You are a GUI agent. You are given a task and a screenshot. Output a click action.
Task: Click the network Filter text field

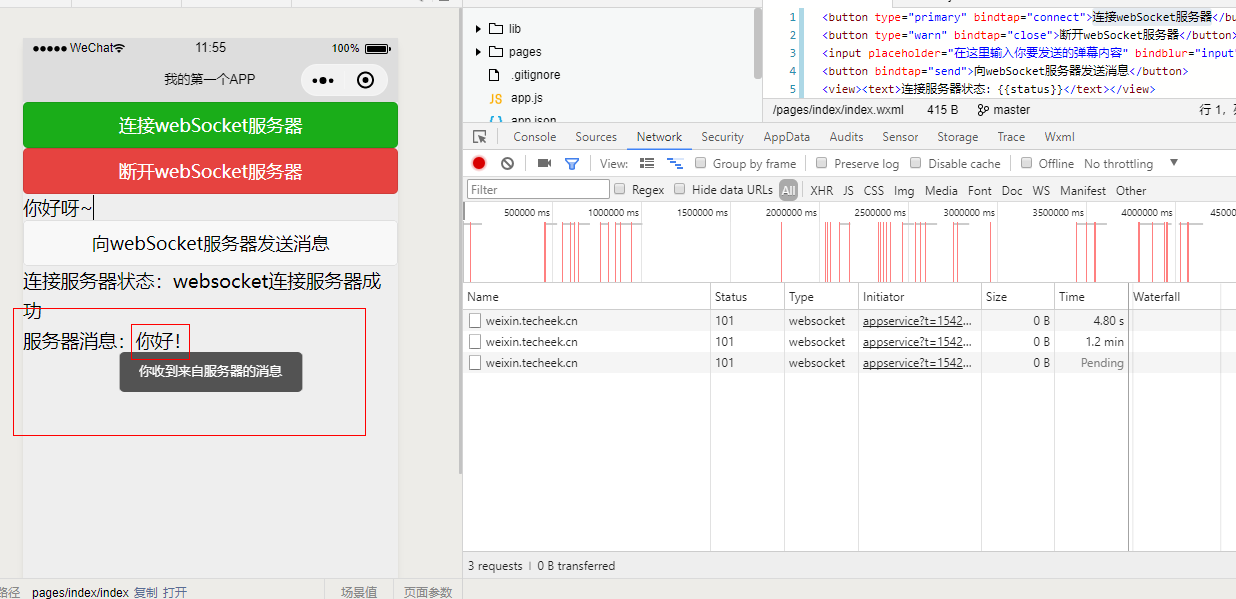538,189
